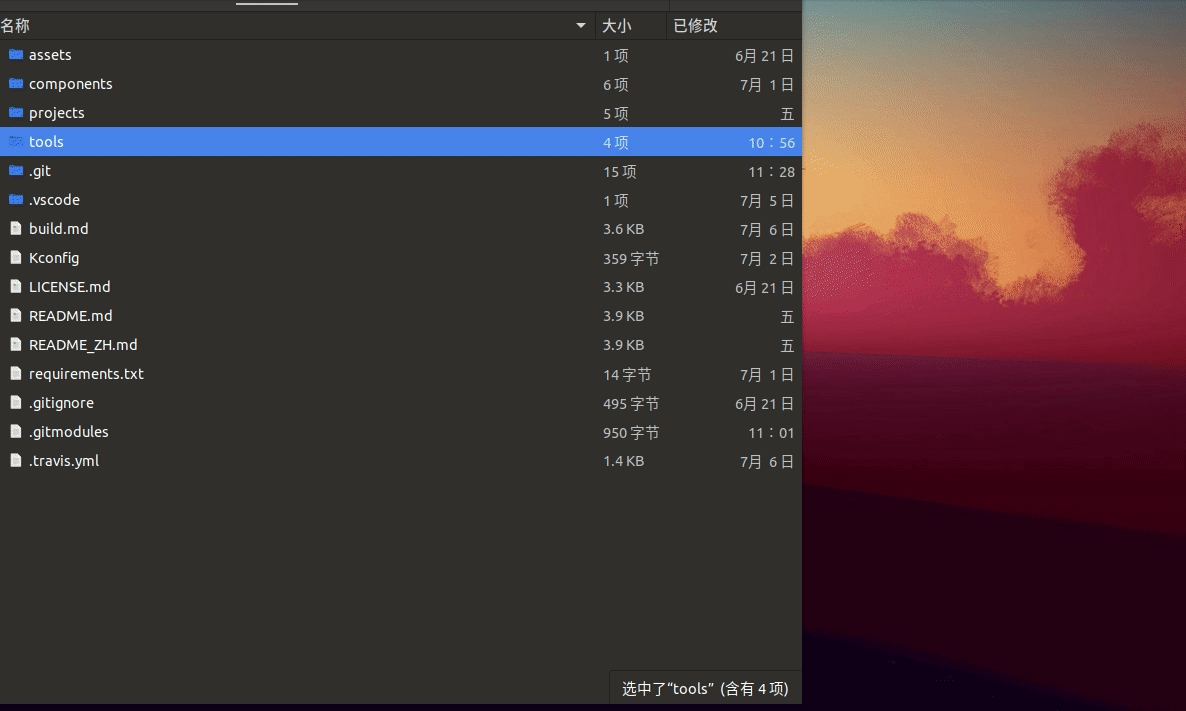1186x711 pixels.
Task: Click the components folder icon
Action: click(x=16, y=83)
